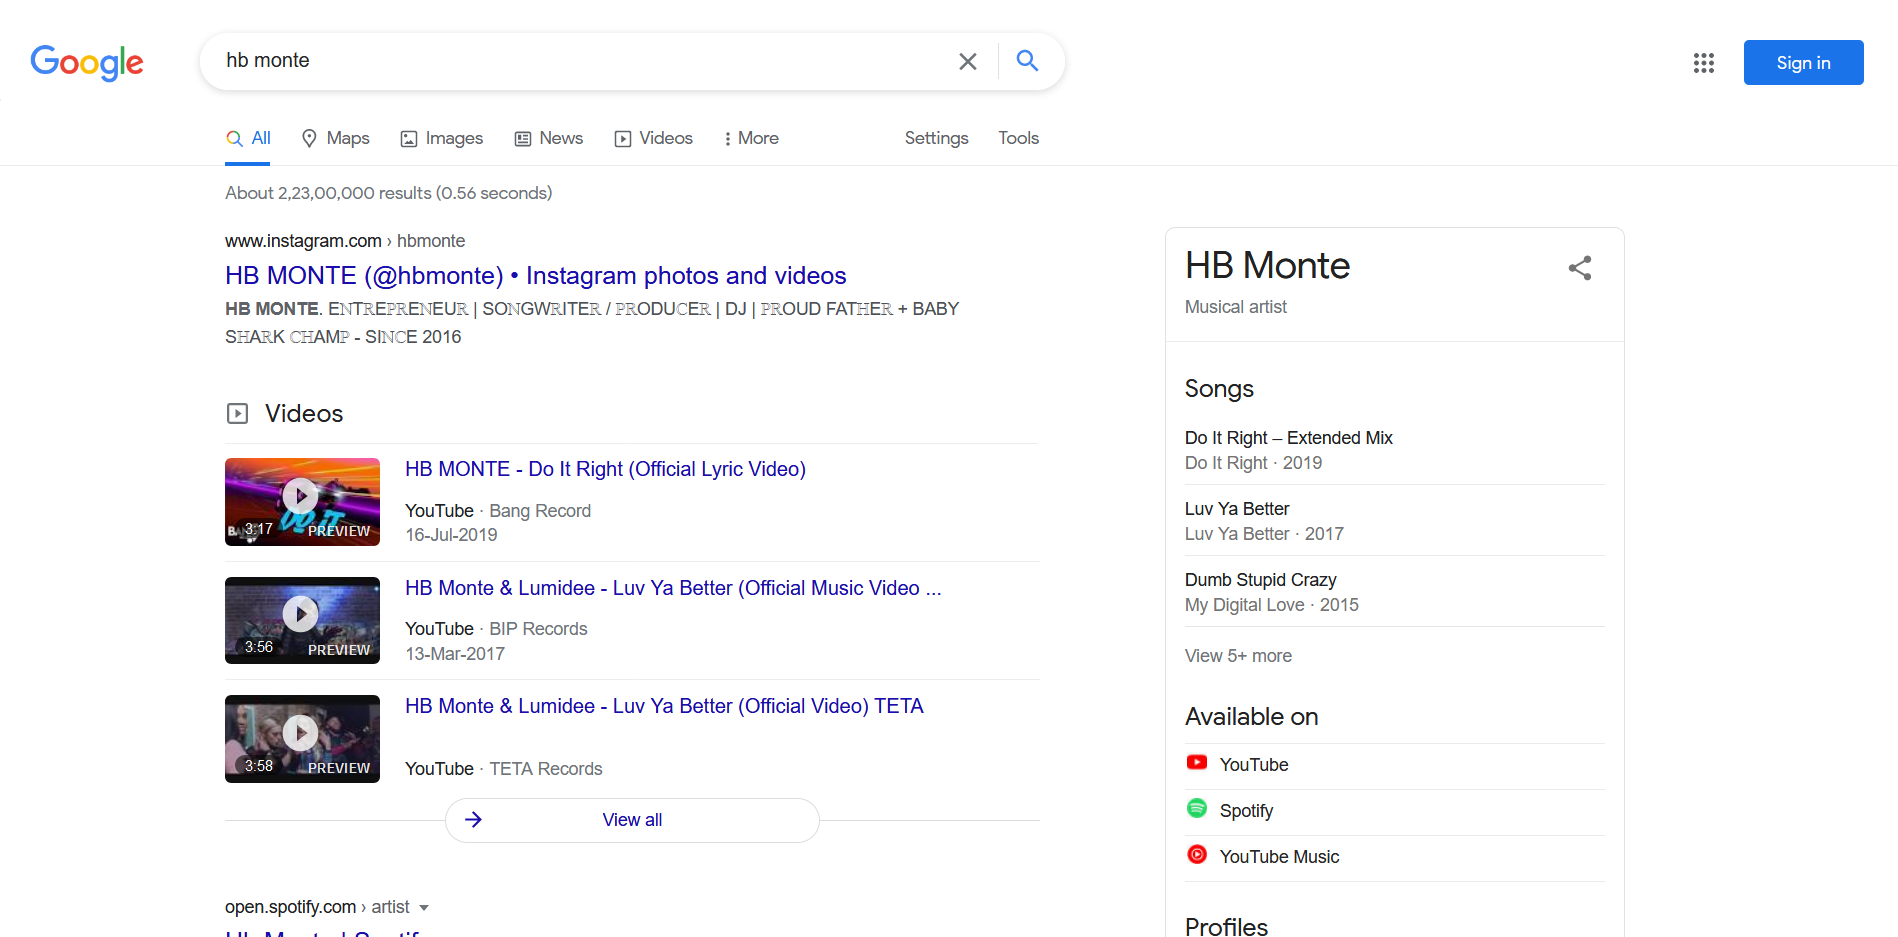Open HB MONTE Instagram result link
This screenshot has width=1898, height=937.
pos(535,275)
